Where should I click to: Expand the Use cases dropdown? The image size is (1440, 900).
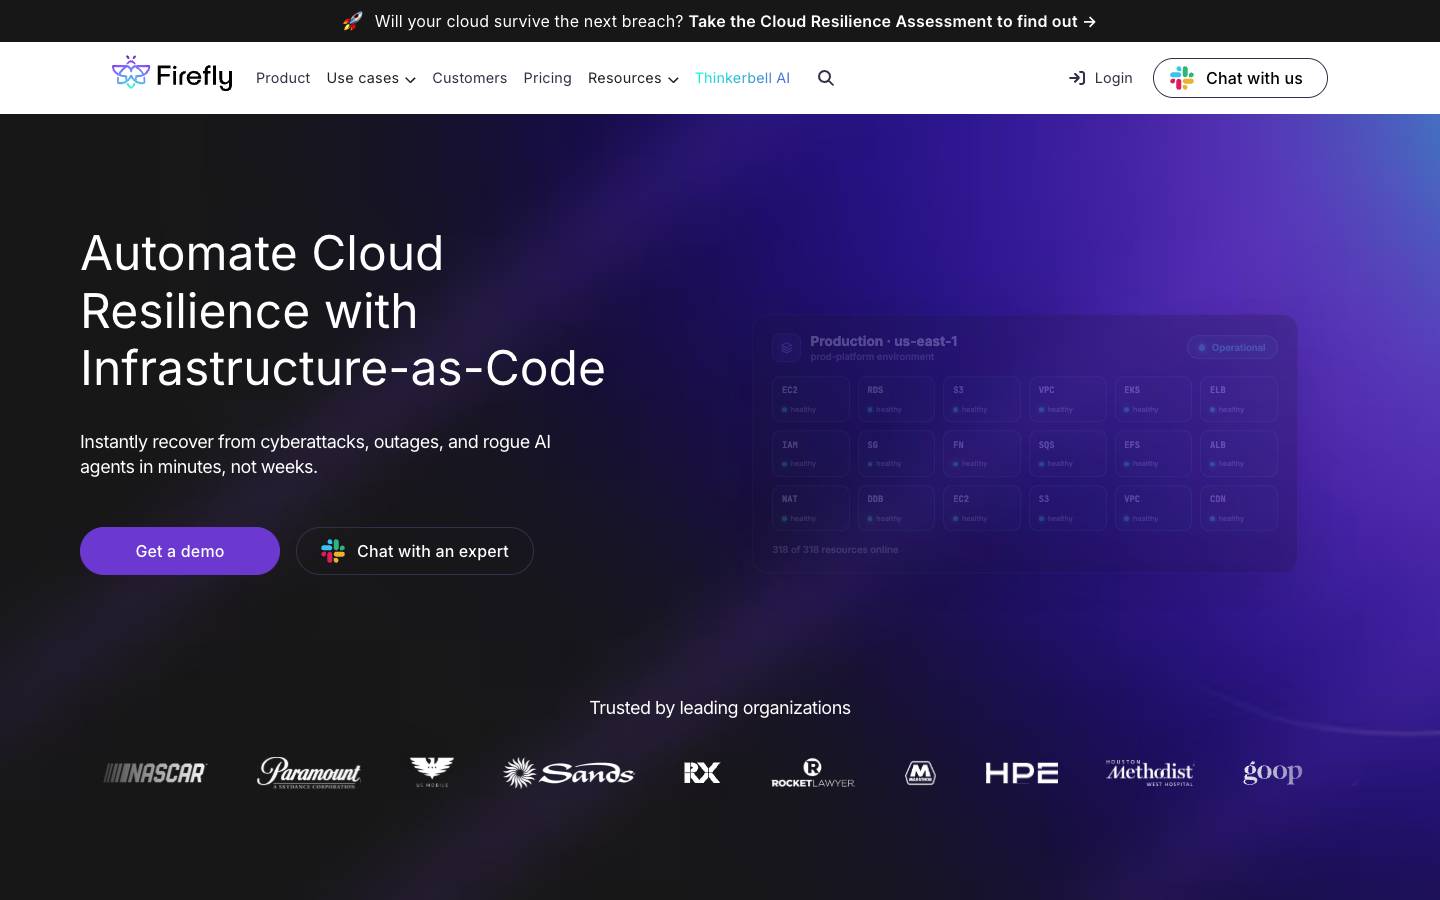click(x=371, y=78)
